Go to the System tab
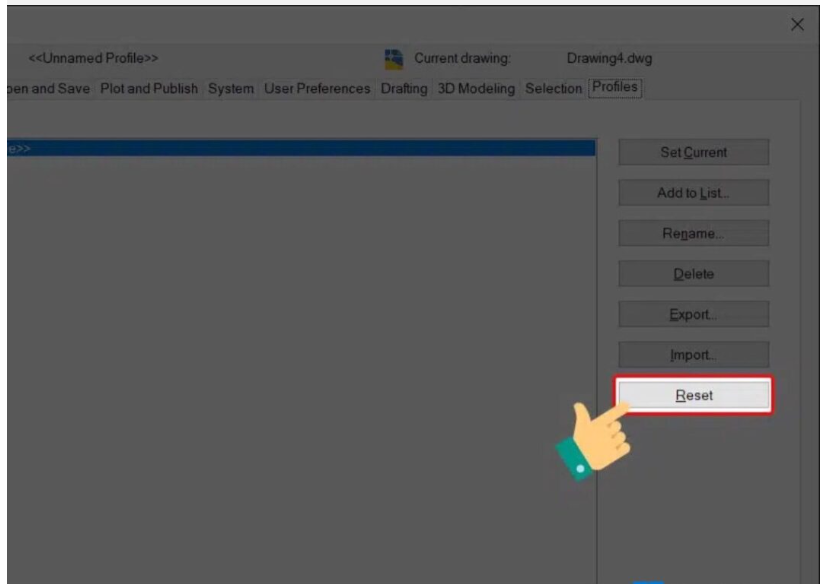Viewport: 821px width, 584px height. pyautogui.click(x=230, y=89)
